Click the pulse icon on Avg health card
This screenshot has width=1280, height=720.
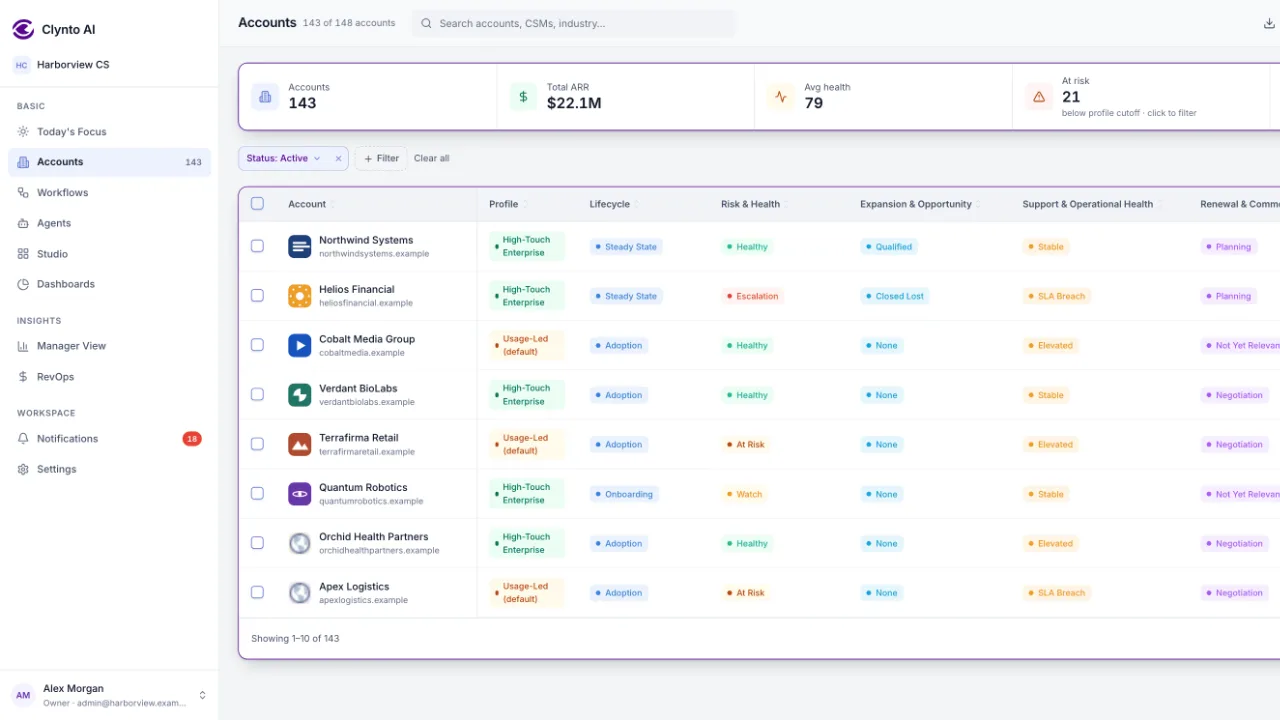[781, 97]
